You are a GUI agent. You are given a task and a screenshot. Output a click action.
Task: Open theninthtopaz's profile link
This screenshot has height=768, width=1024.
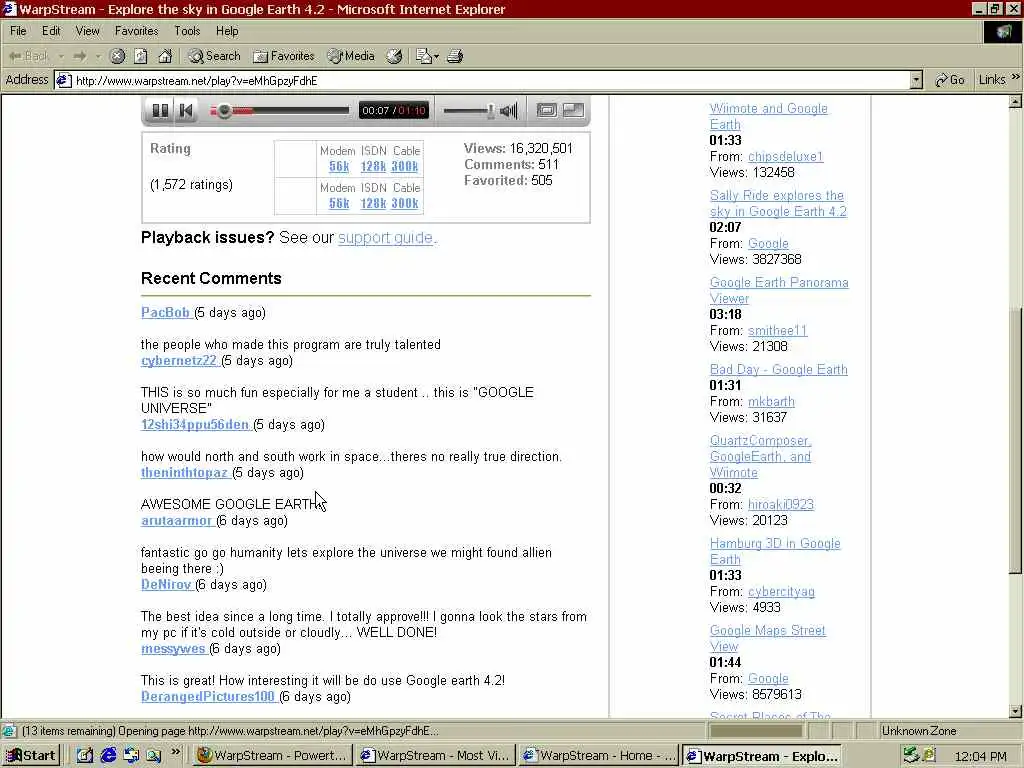(184, 473)
